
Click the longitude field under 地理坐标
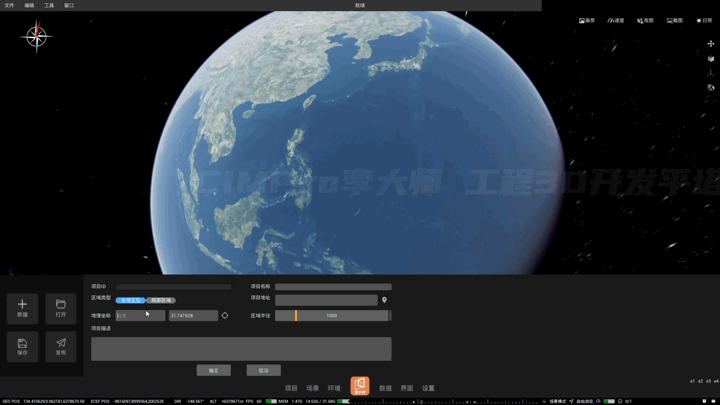coord(140,315)
